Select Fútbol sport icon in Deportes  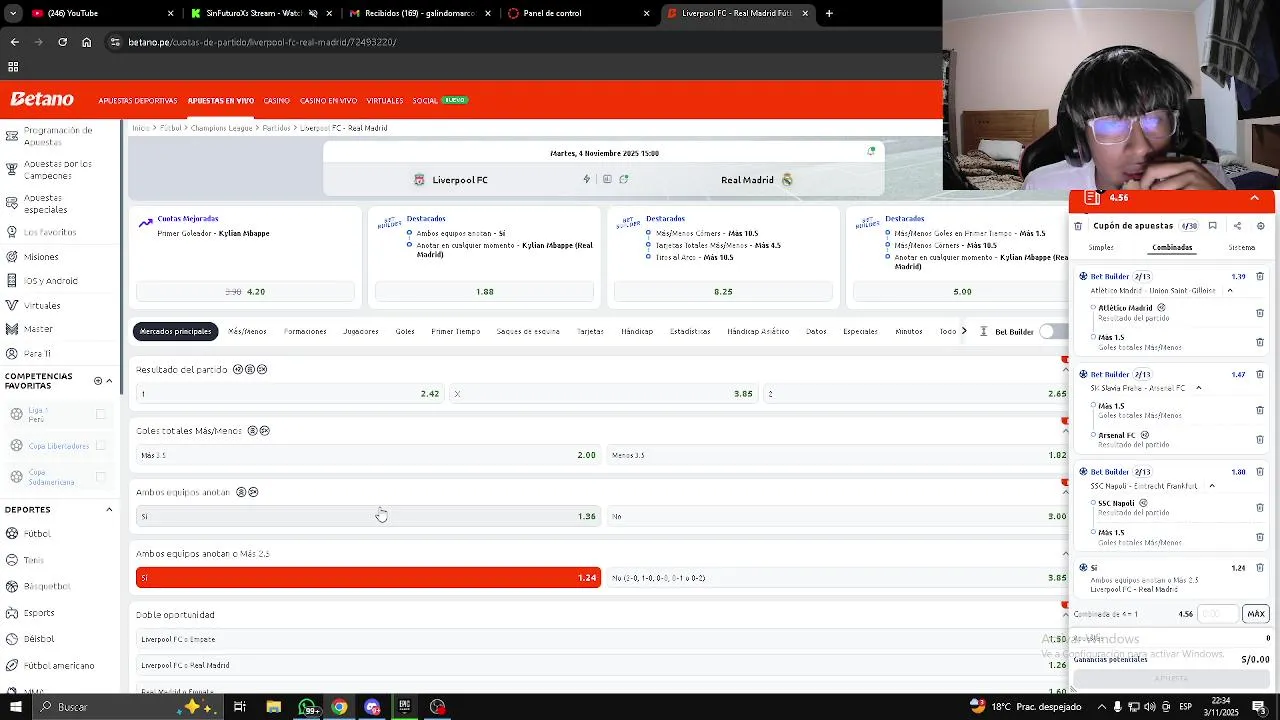point(12,534)
